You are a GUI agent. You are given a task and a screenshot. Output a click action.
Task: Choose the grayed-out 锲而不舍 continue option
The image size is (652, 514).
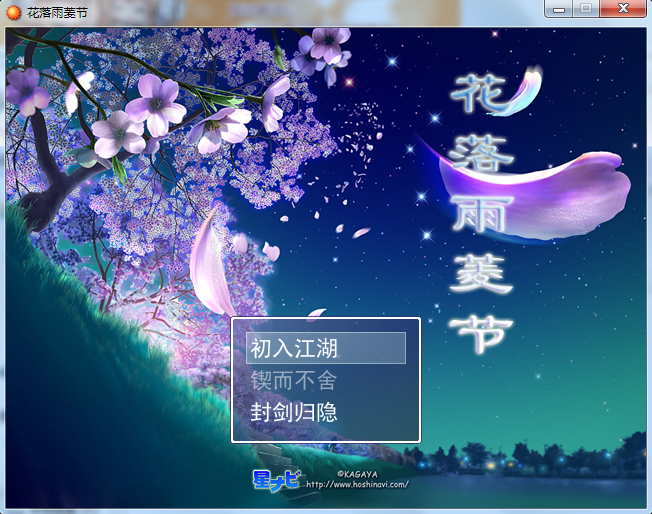pyautogui.click(x=294, y=380)
